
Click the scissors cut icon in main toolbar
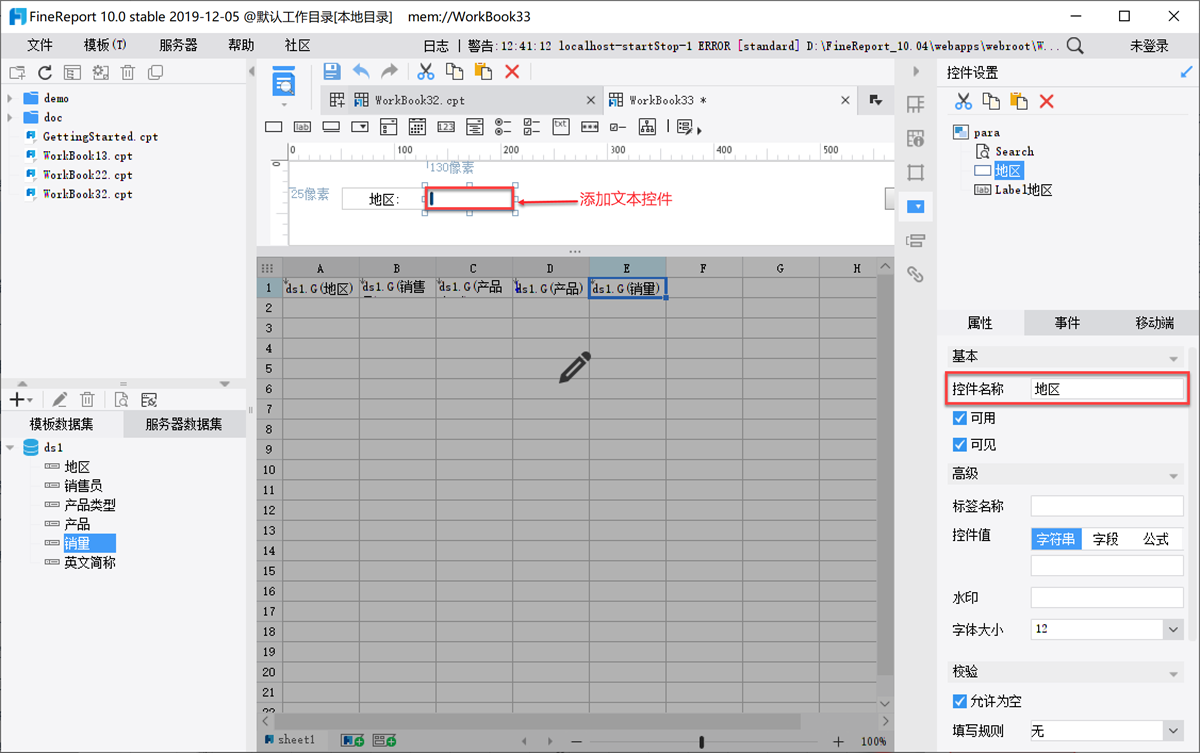click(x=426, y=72)
